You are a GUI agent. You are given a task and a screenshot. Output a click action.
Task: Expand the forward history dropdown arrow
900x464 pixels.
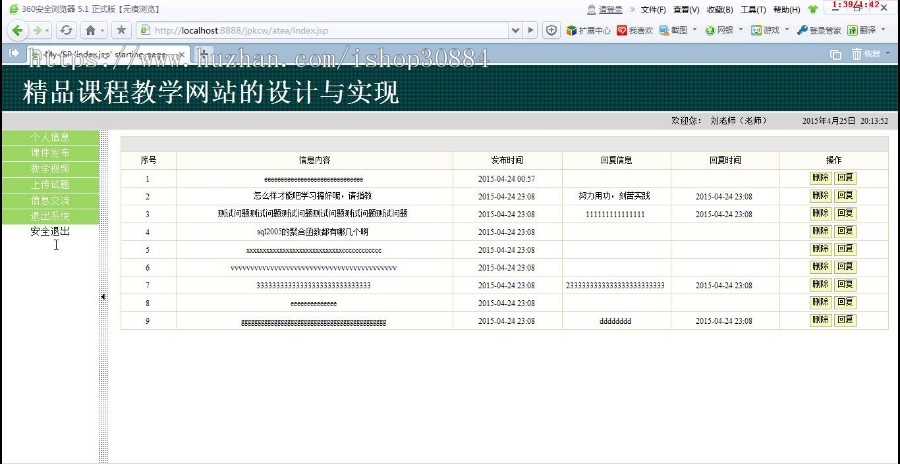pos(48,30)
